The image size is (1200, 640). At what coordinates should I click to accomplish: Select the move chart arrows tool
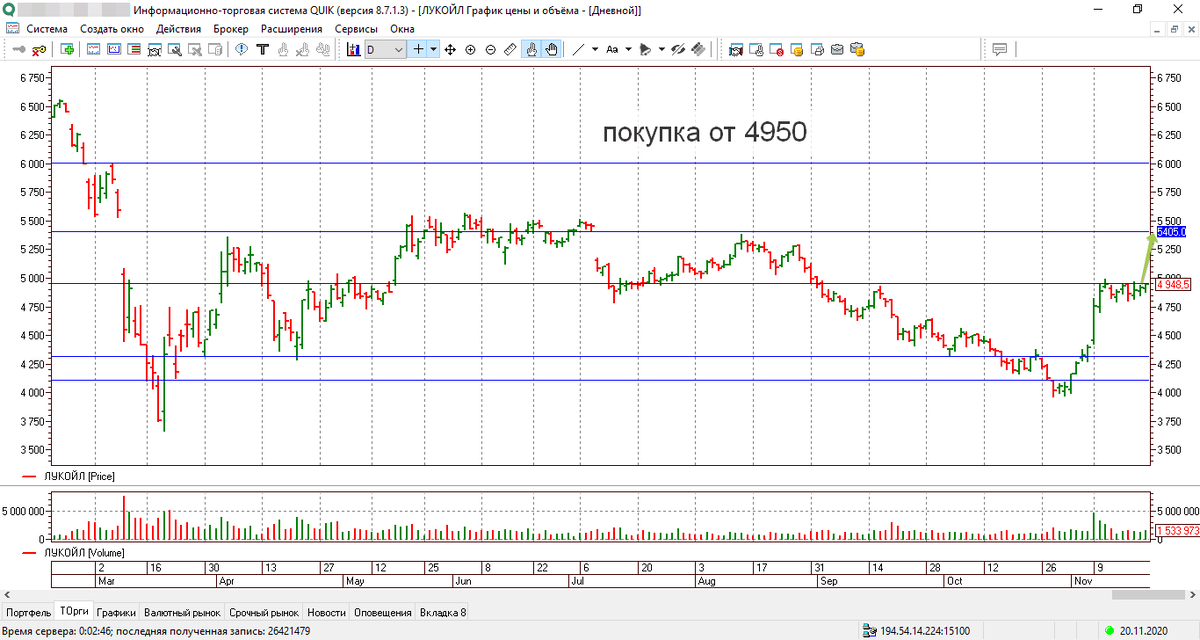pos(450,49)
